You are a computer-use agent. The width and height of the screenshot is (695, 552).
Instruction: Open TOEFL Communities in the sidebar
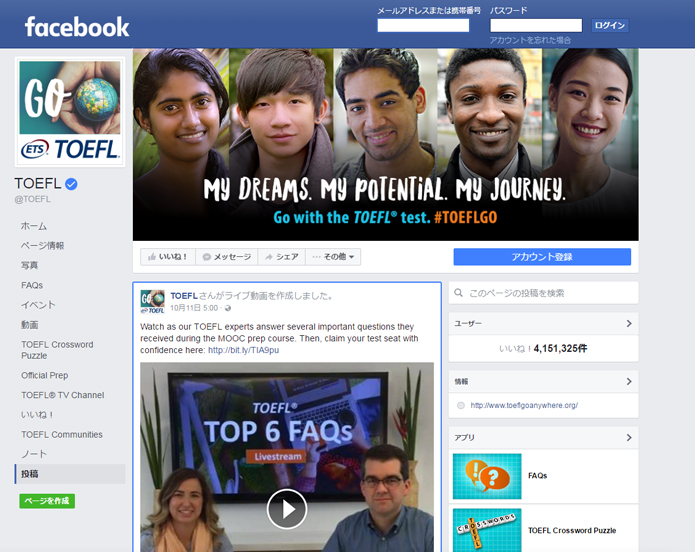coord(62,435)
